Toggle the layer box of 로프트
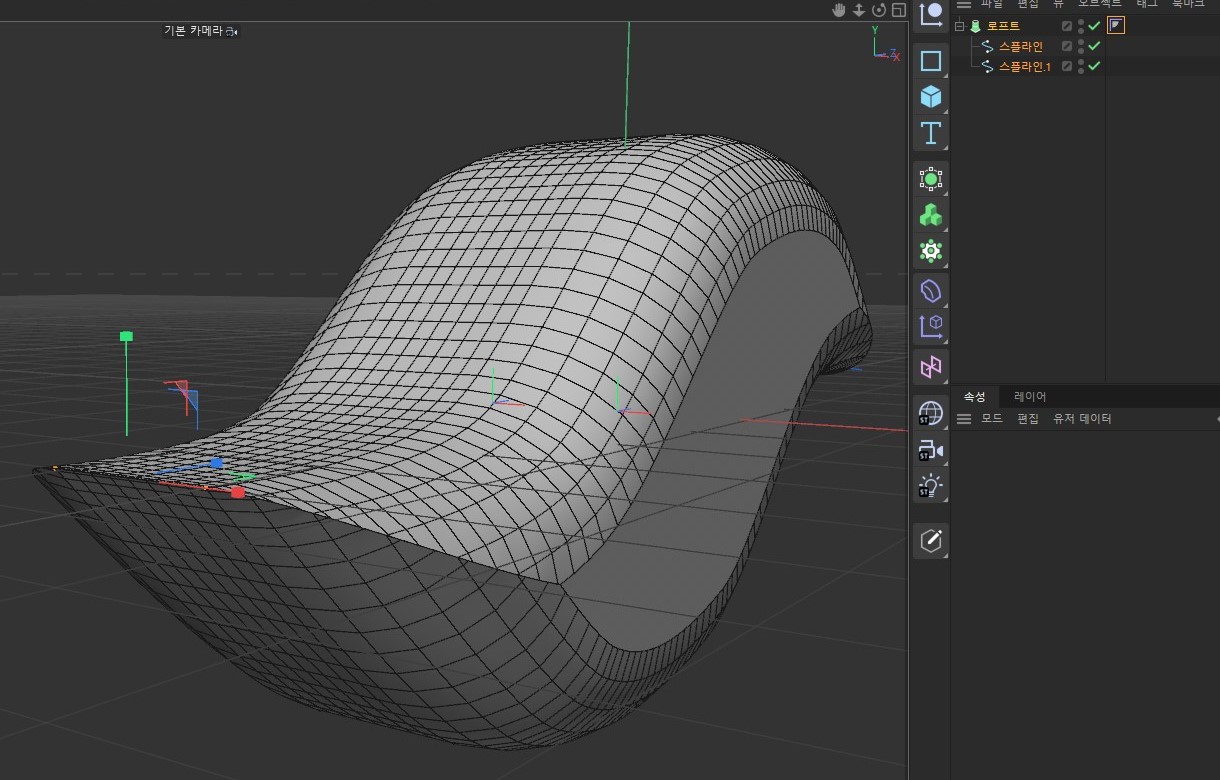Viewport: 1220px width, 780px height. [1067, 26]
